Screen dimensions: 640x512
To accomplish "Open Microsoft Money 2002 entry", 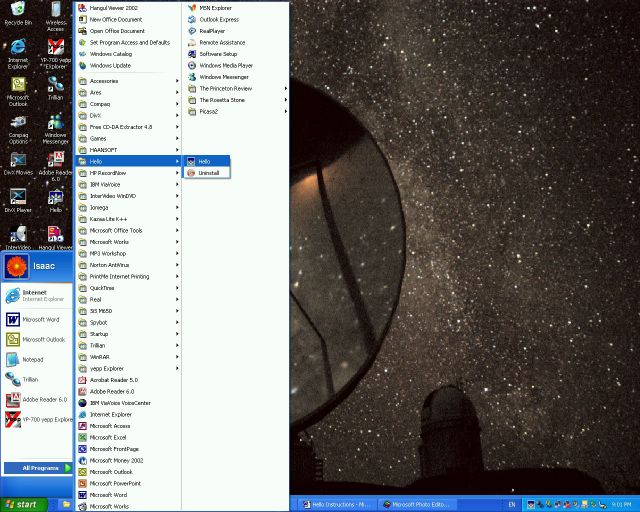I will [128, 460].
